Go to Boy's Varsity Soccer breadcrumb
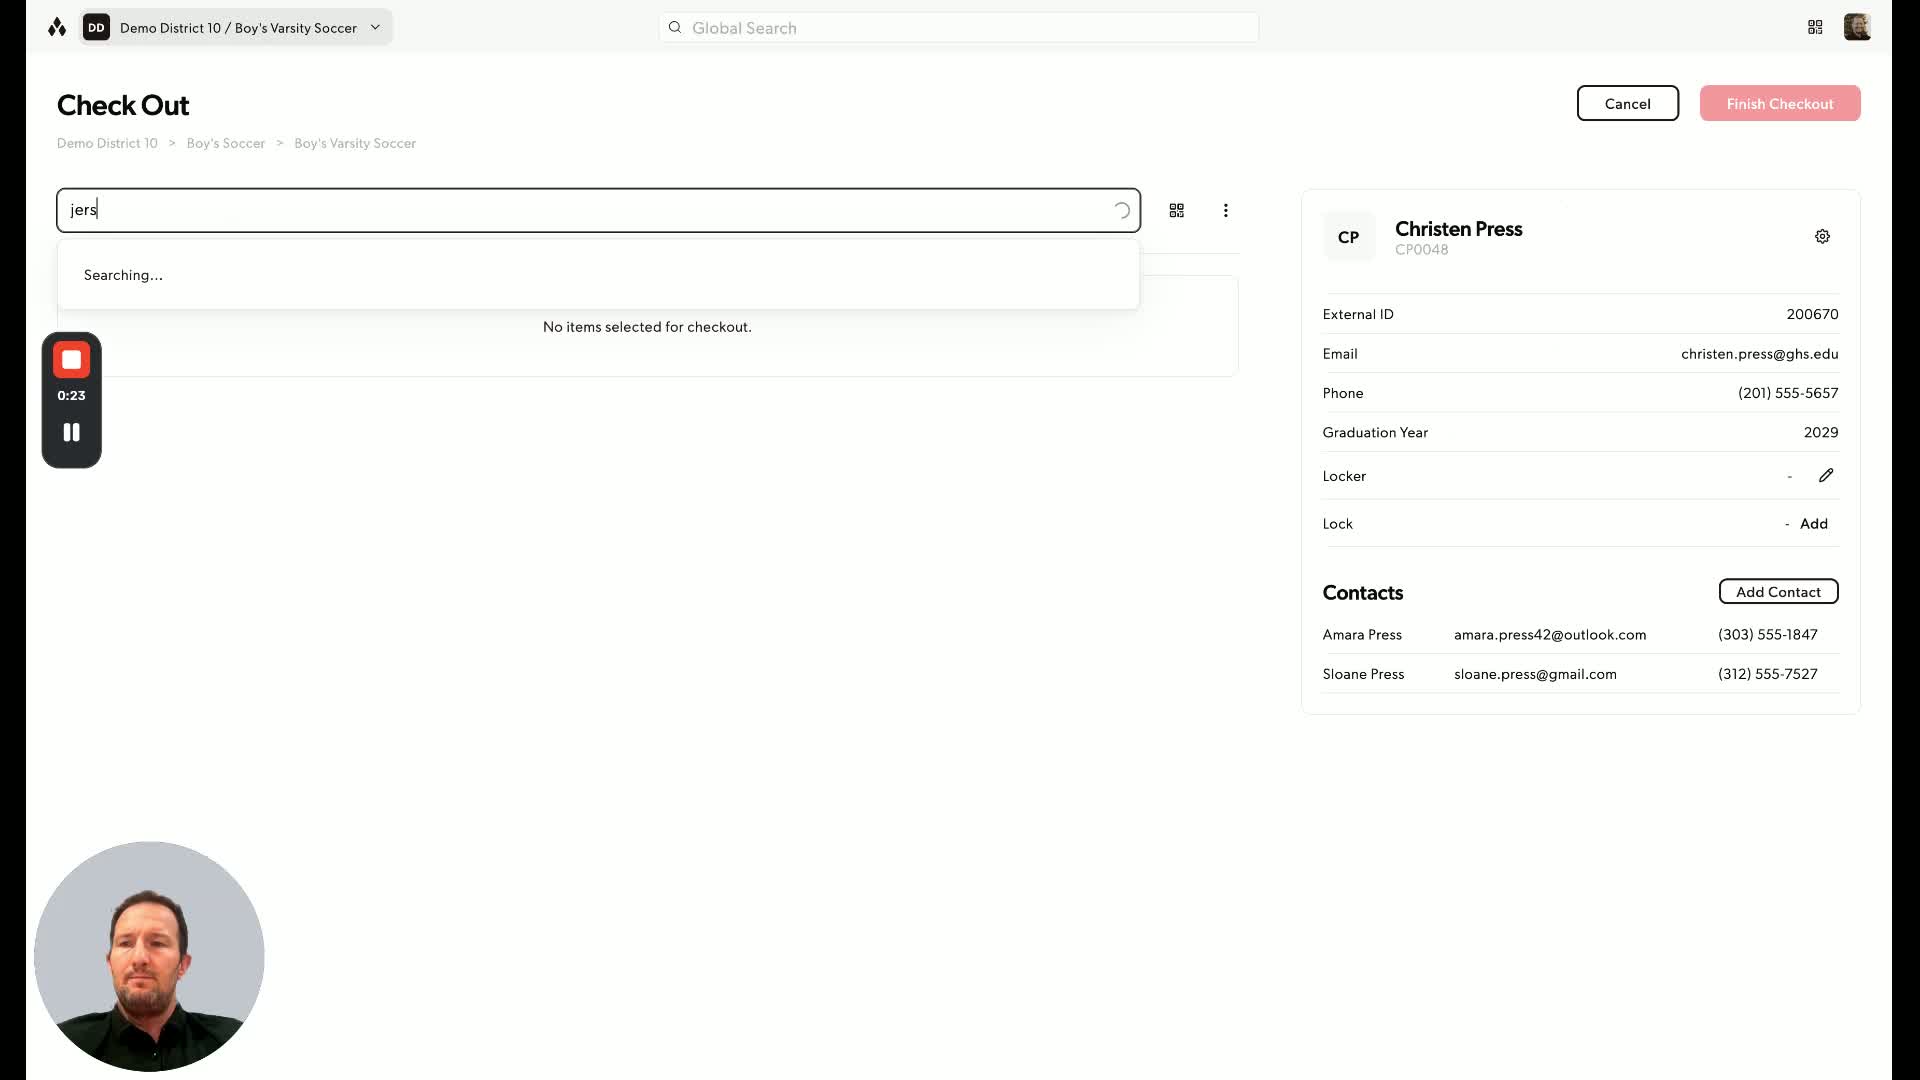Image resolution: width=1920 pixels, height=1080 pixels. [x=355, y=143]
